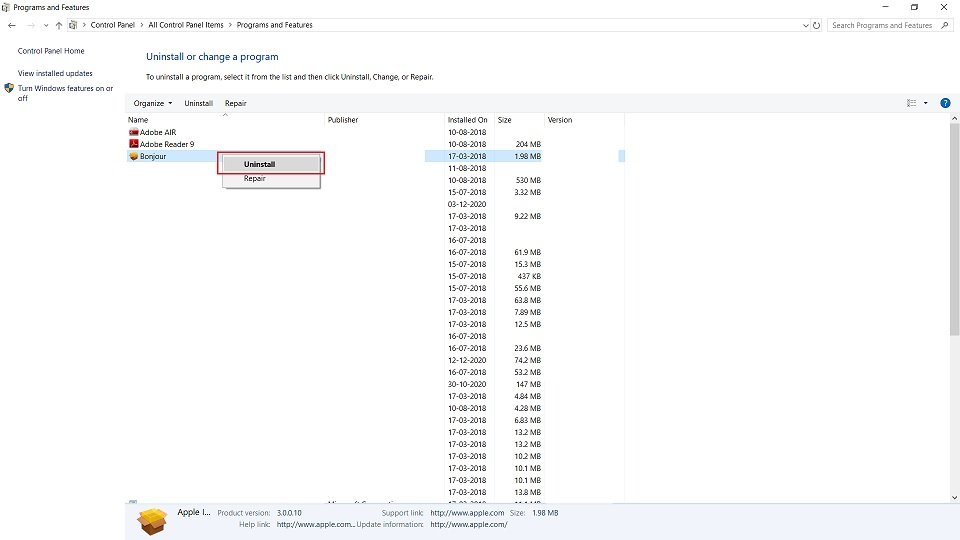Go back with the back arrow

(x=12, y=25)
